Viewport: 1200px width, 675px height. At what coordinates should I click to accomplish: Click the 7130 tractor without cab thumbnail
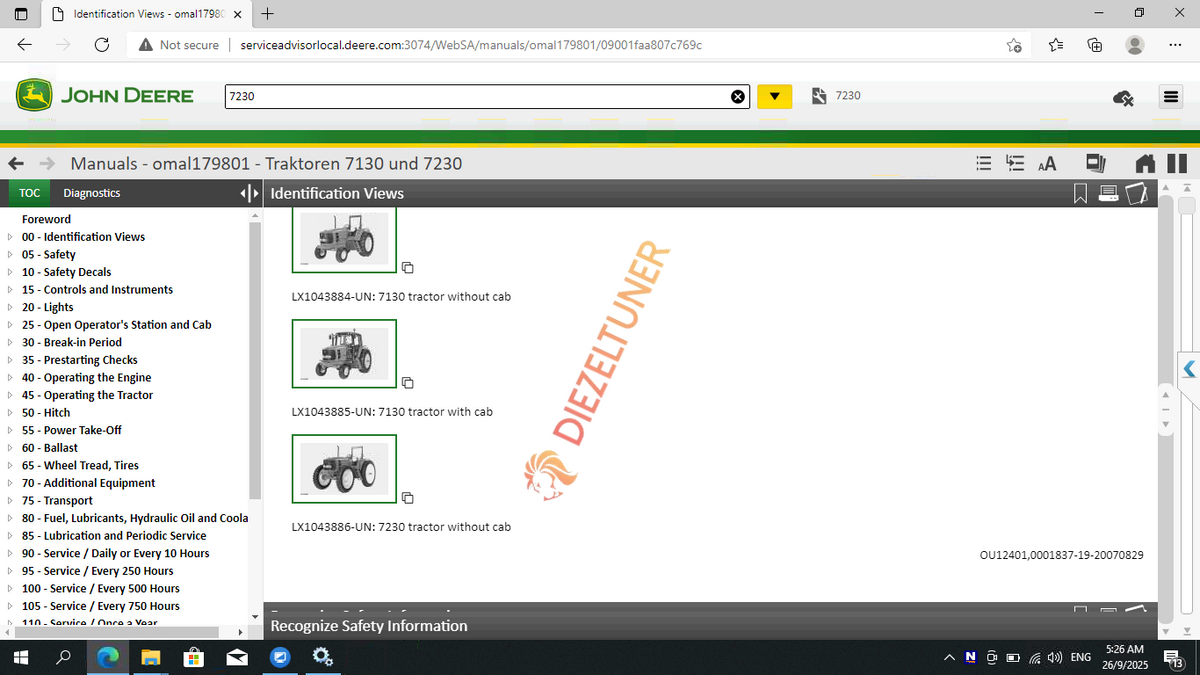[344, 240]
